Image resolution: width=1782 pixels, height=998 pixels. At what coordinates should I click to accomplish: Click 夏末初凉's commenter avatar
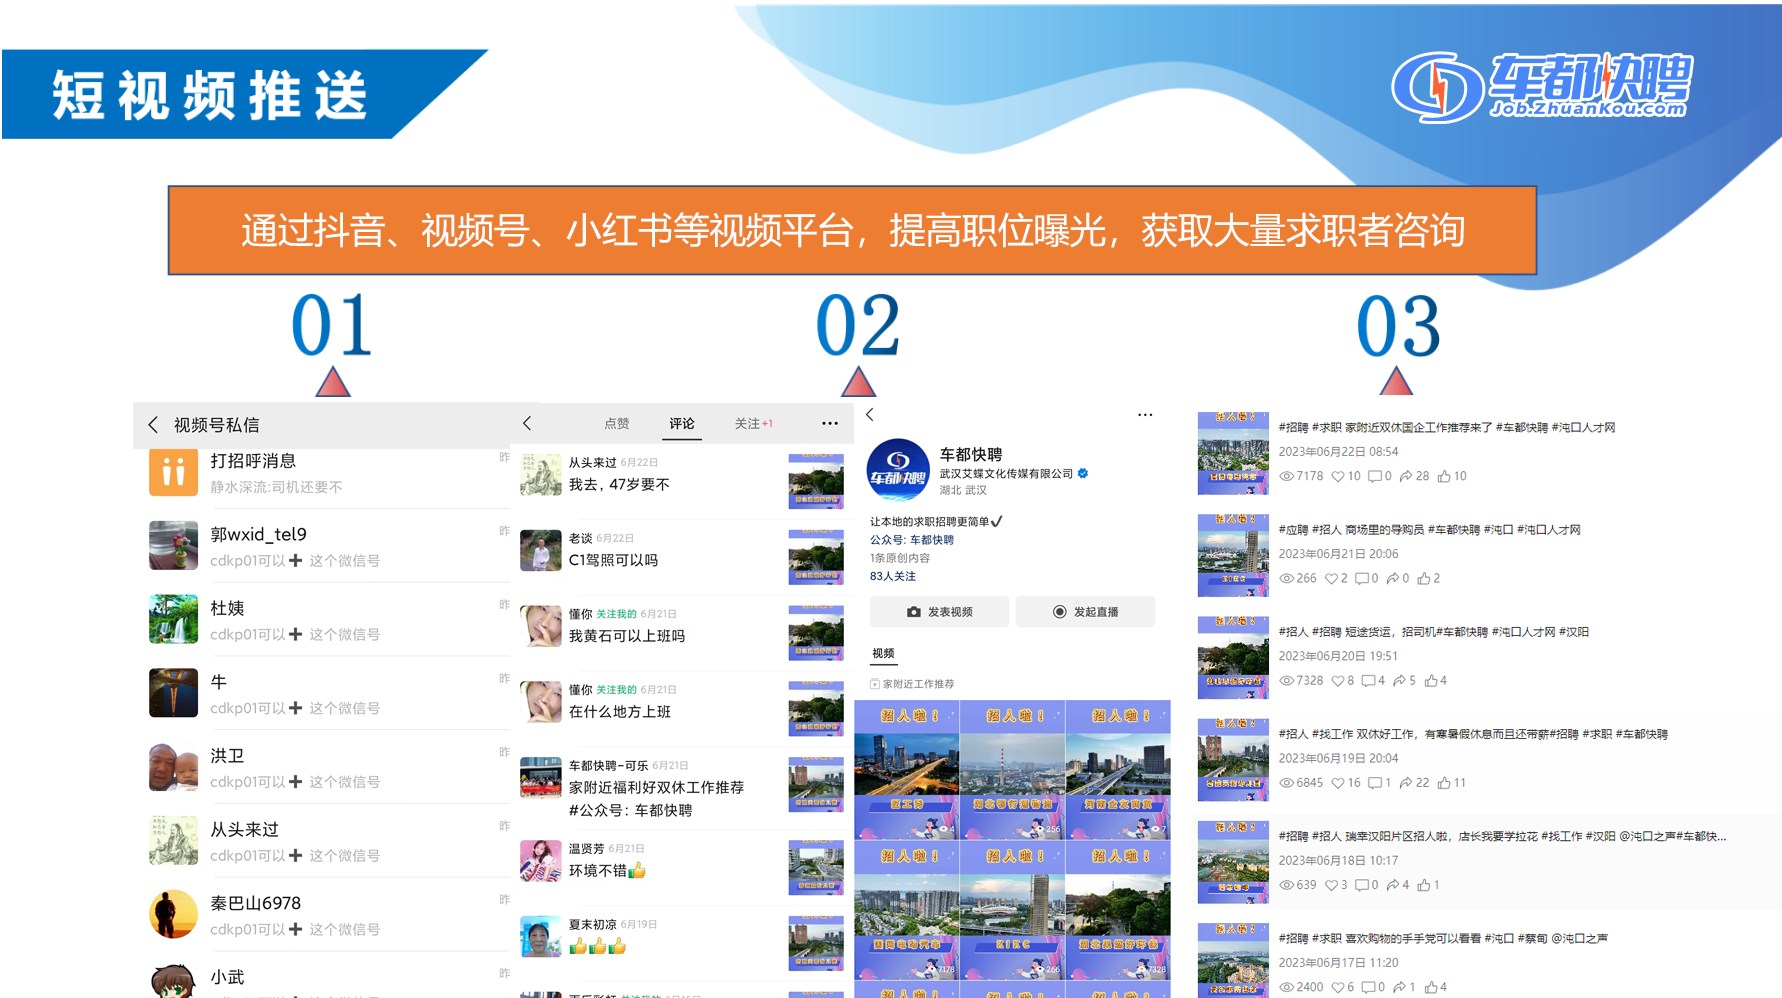(x=541, y=937)
